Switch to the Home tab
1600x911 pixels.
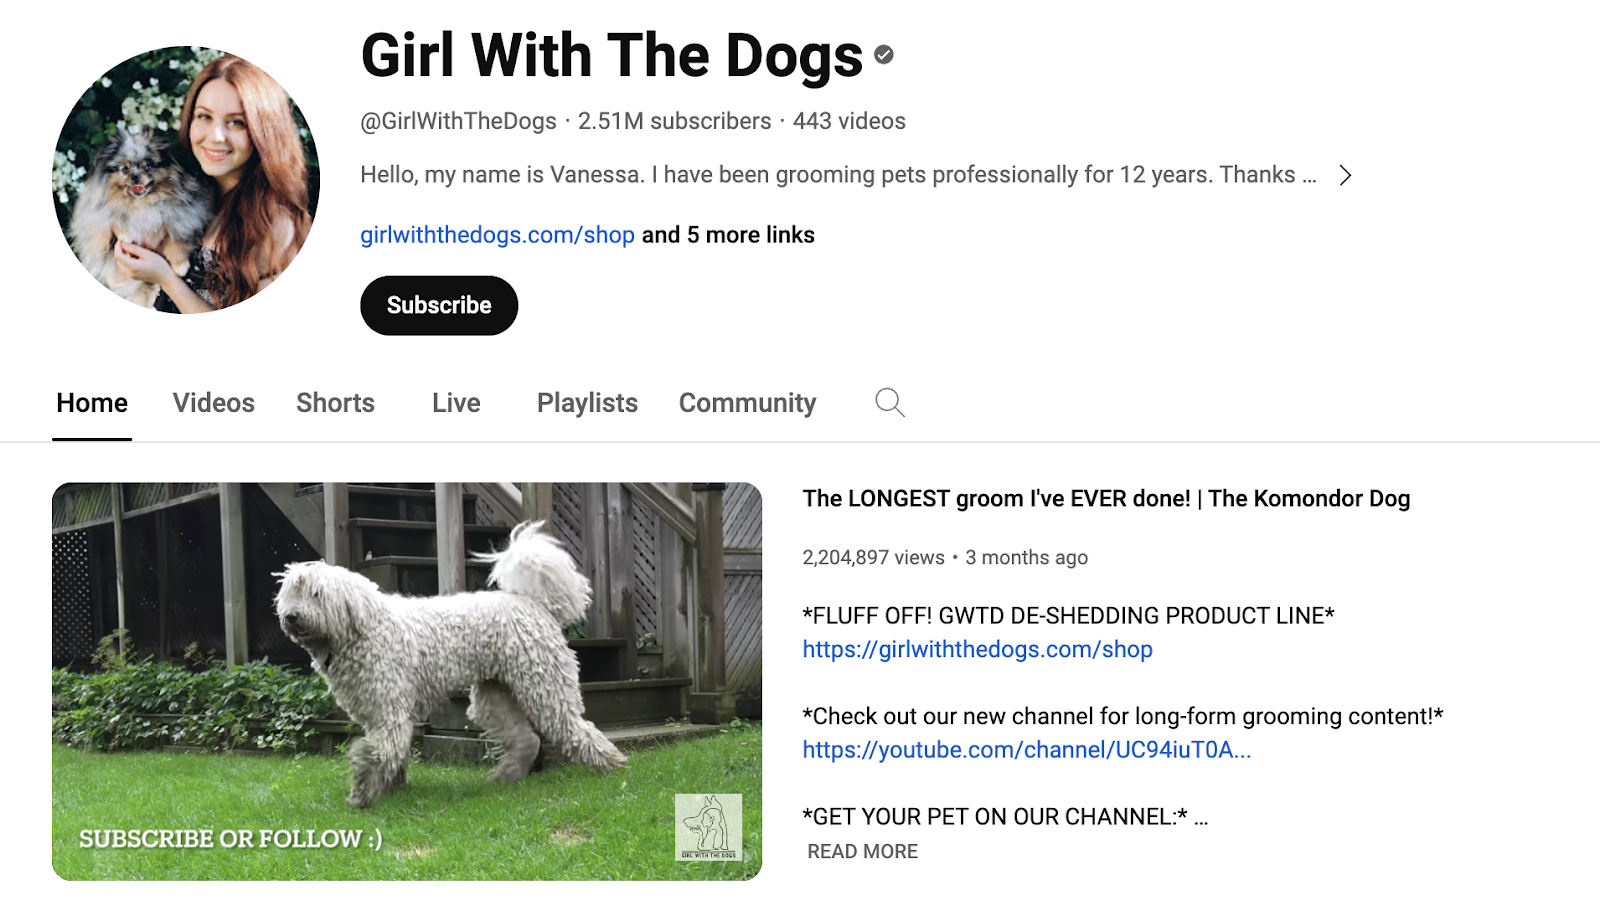(x=92, y=403)
